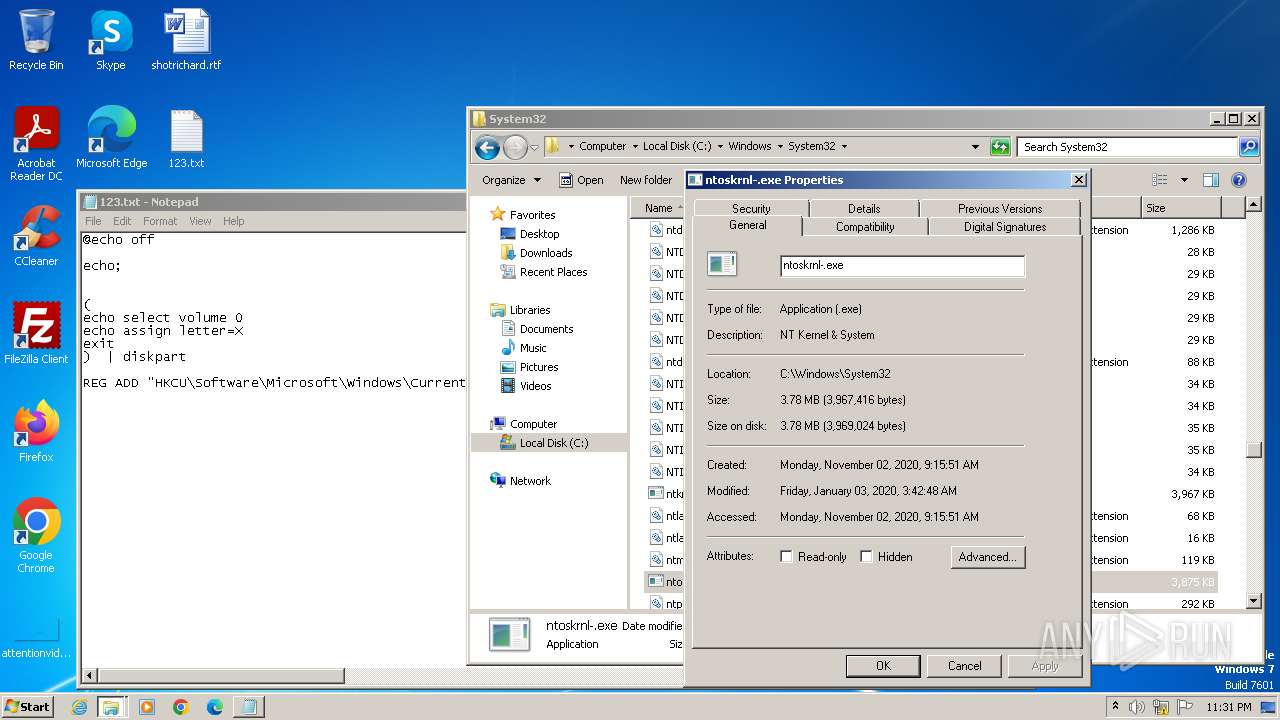
Task: Click the Open button in Explorer toolbar
Action: (x=581, y=180)
